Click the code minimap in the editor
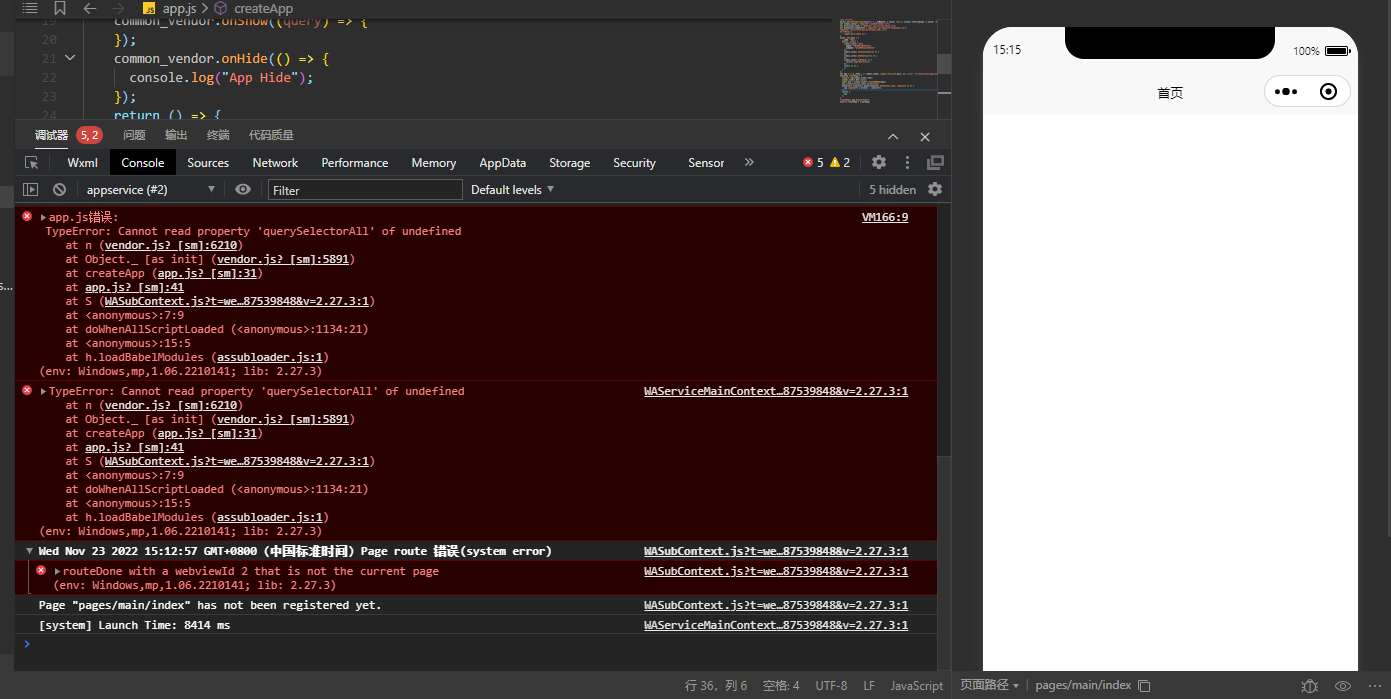The height and width of the screenshot is (699, 1391). pyautogui.click(x=890, y=60)
